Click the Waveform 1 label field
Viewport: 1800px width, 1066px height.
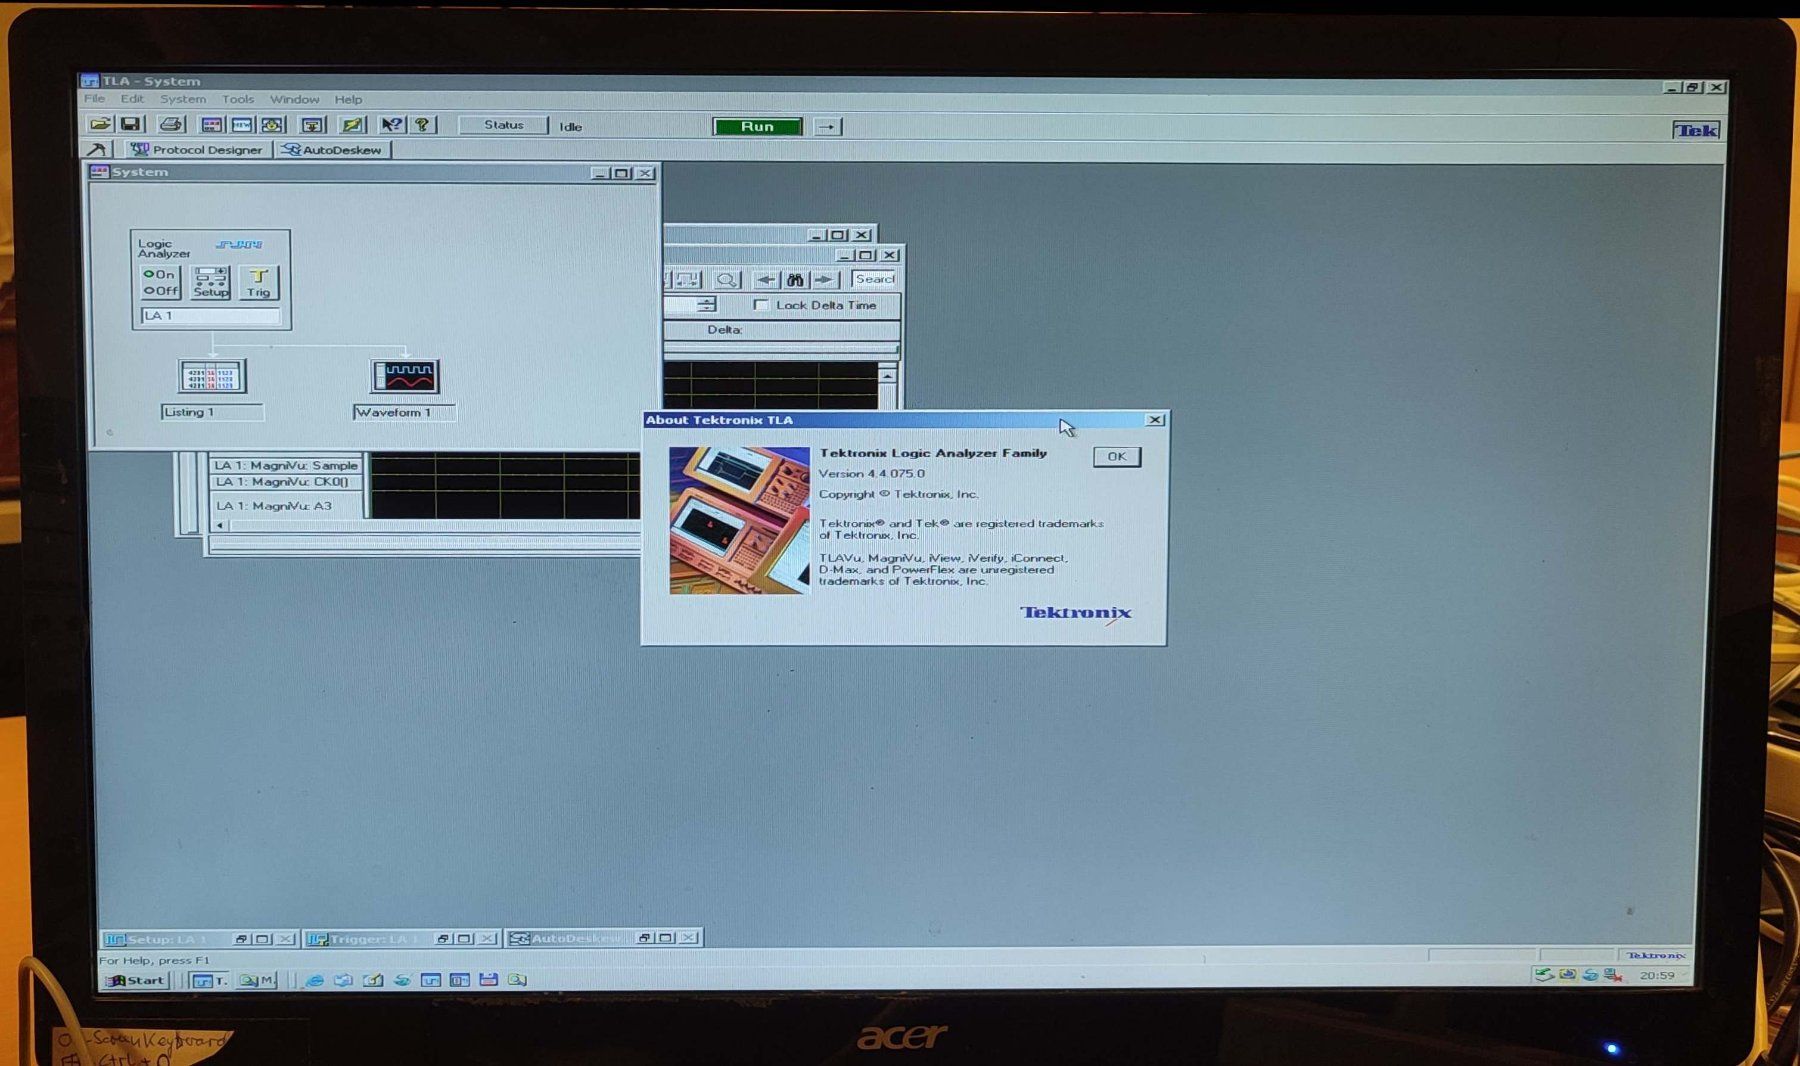click(404, 412)
